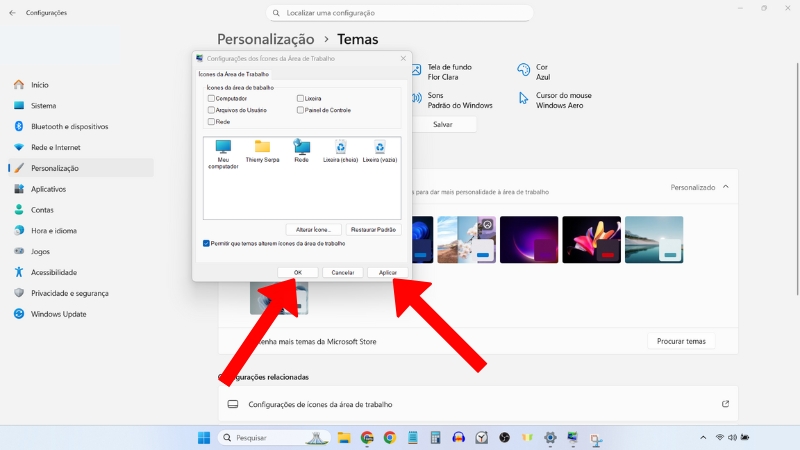Toggle the Arquivos do Usuário checkbox
The height and width of the screenshot is (450, 800).
[211, 110]
